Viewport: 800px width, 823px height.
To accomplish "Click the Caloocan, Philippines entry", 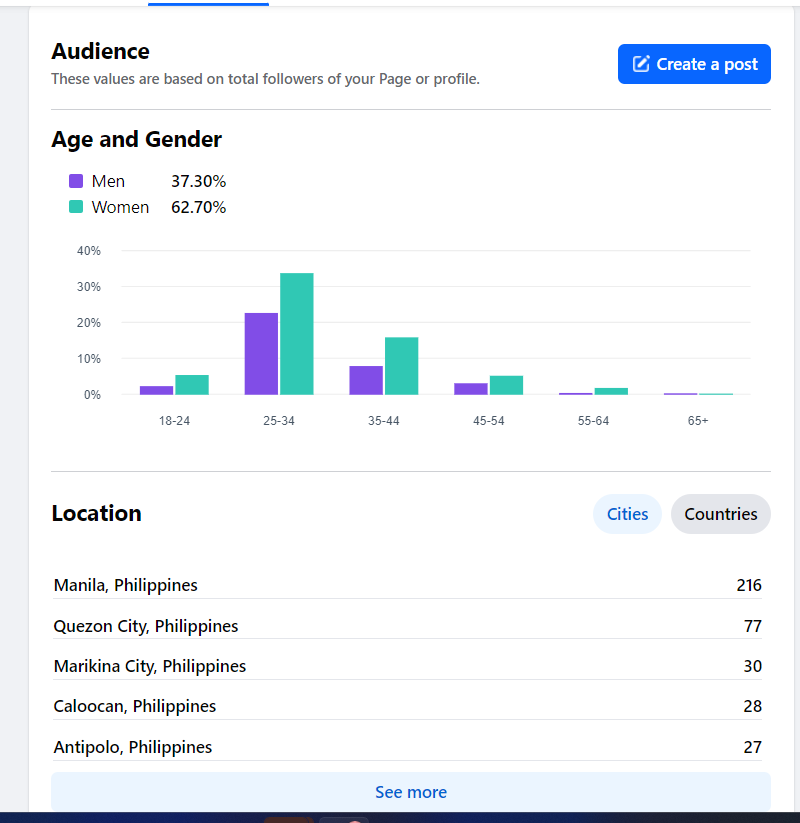I will pyautogui.click(x=135, y=706).
